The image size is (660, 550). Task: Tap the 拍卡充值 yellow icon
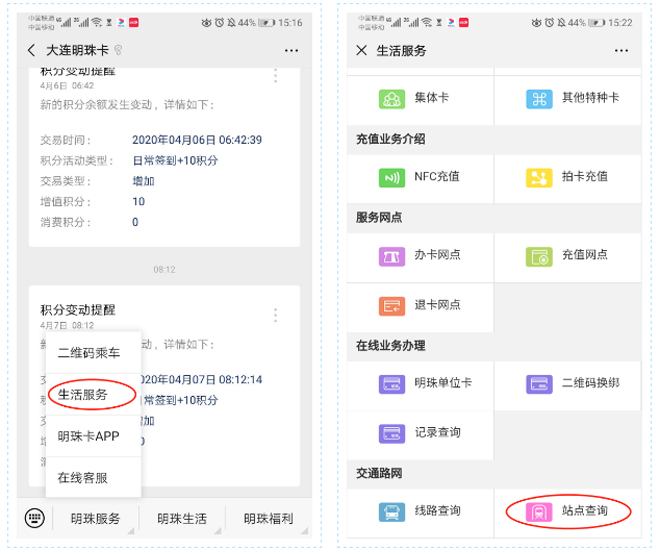(539, 177)
